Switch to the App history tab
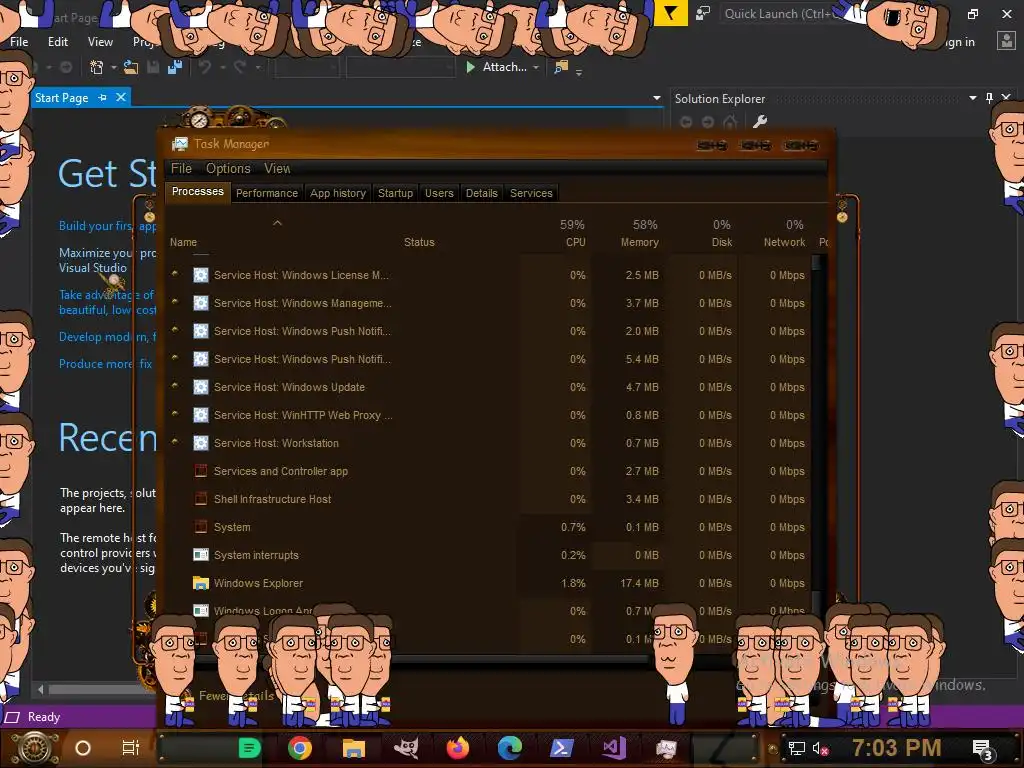This screenshot has height=768, width=1024. coord(338,193)
